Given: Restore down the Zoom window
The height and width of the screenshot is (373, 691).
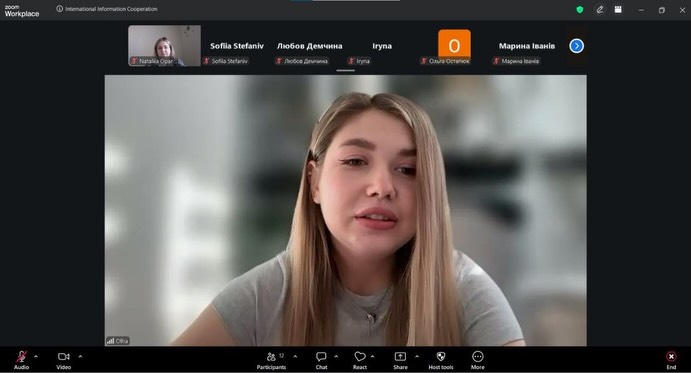Looking at the screenshot, I should pos(661,10).
